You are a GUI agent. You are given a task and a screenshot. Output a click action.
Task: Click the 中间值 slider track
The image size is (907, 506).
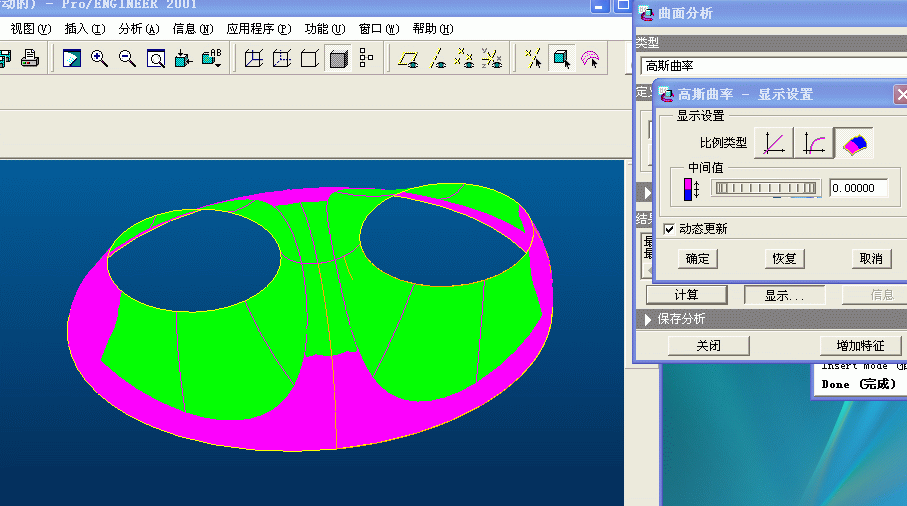coord(766,188)
